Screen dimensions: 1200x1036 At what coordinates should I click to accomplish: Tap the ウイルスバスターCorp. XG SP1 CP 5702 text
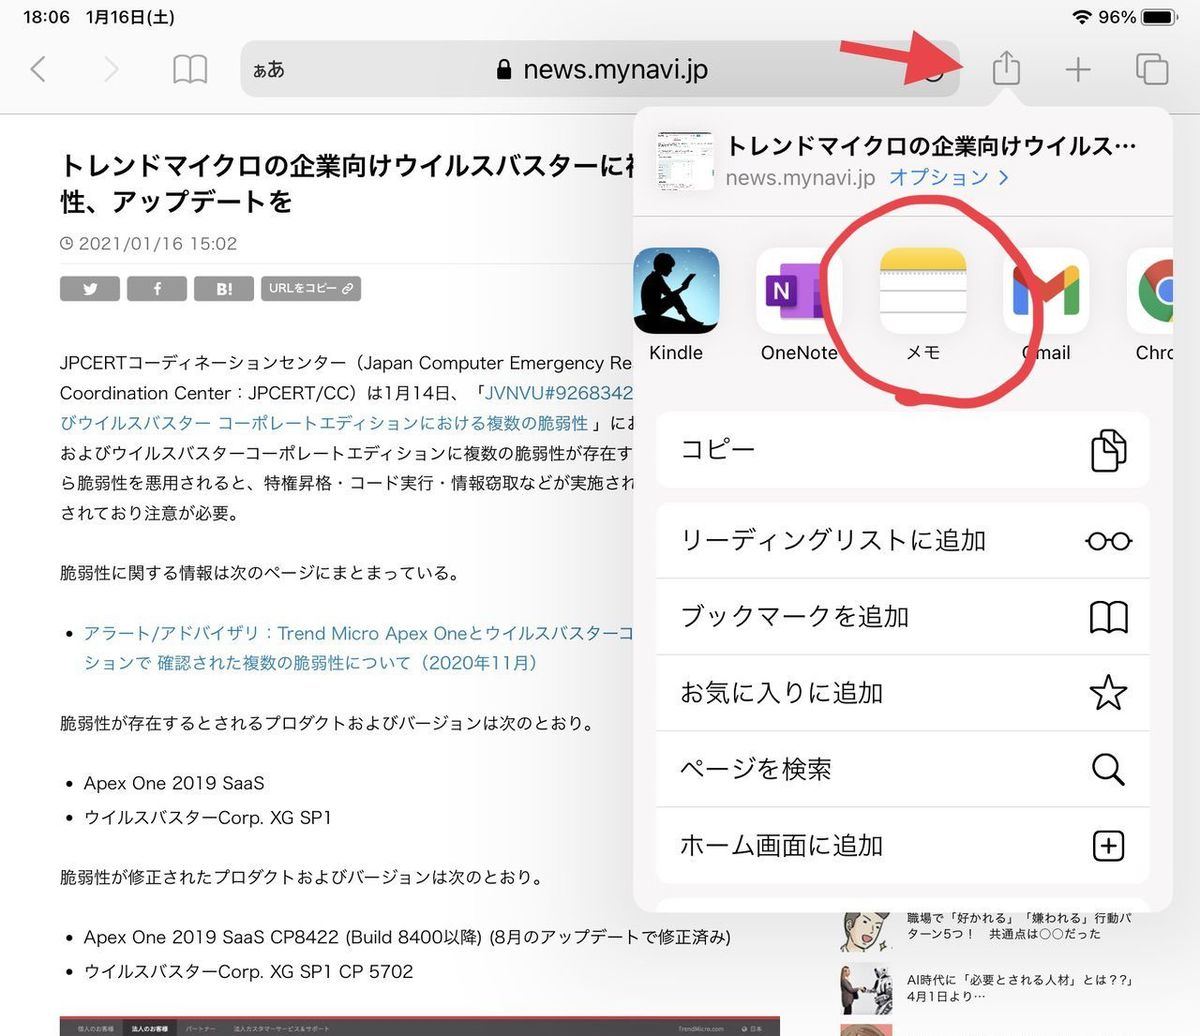point(248,971)
